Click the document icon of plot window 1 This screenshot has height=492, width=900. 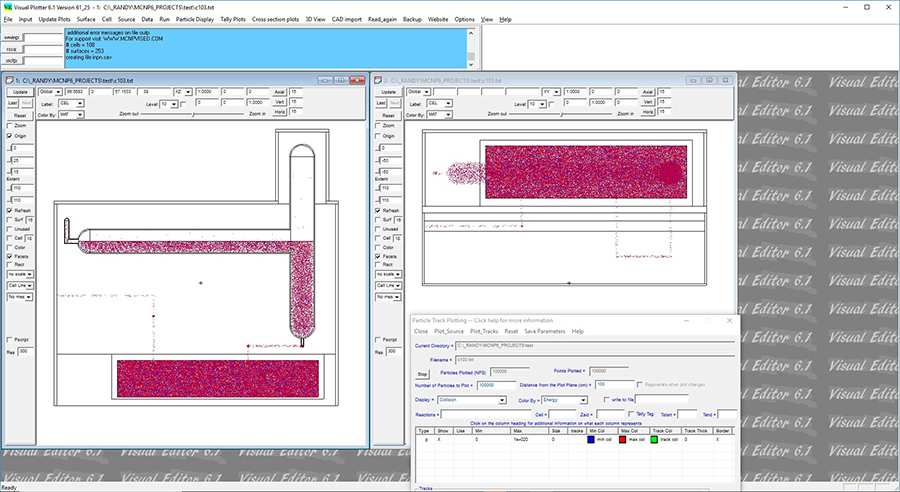pyautogui.click(x=9, y=80)
